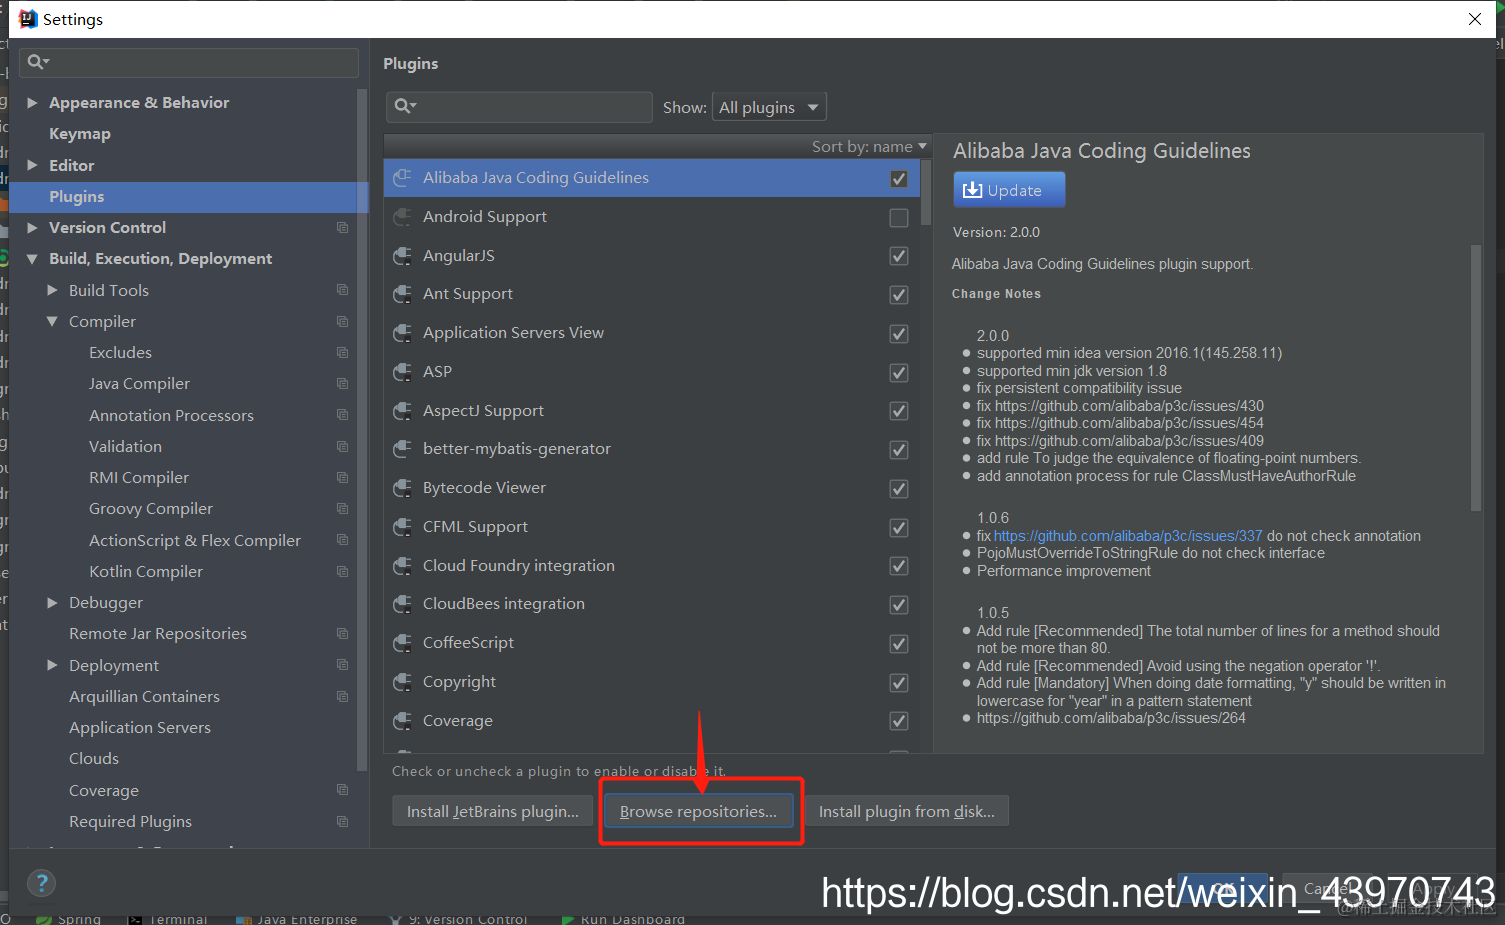Screen dimensions: 1505x925
Task: Expand the Editor settings section
Action: click(x=32, y=165)
